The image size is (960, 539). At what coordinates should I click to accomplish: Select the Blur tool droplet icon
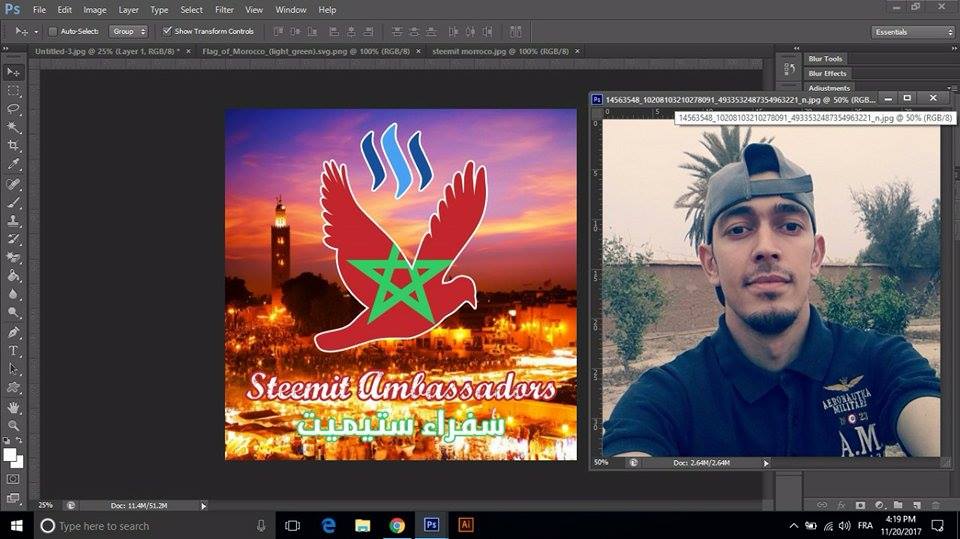[13, 294]
